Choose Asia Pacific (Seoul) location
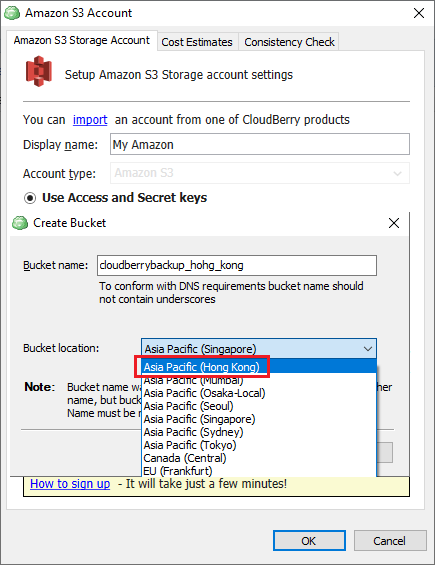Image resolution: width=435 pixels, height=565 pixels. coord(259,406)
